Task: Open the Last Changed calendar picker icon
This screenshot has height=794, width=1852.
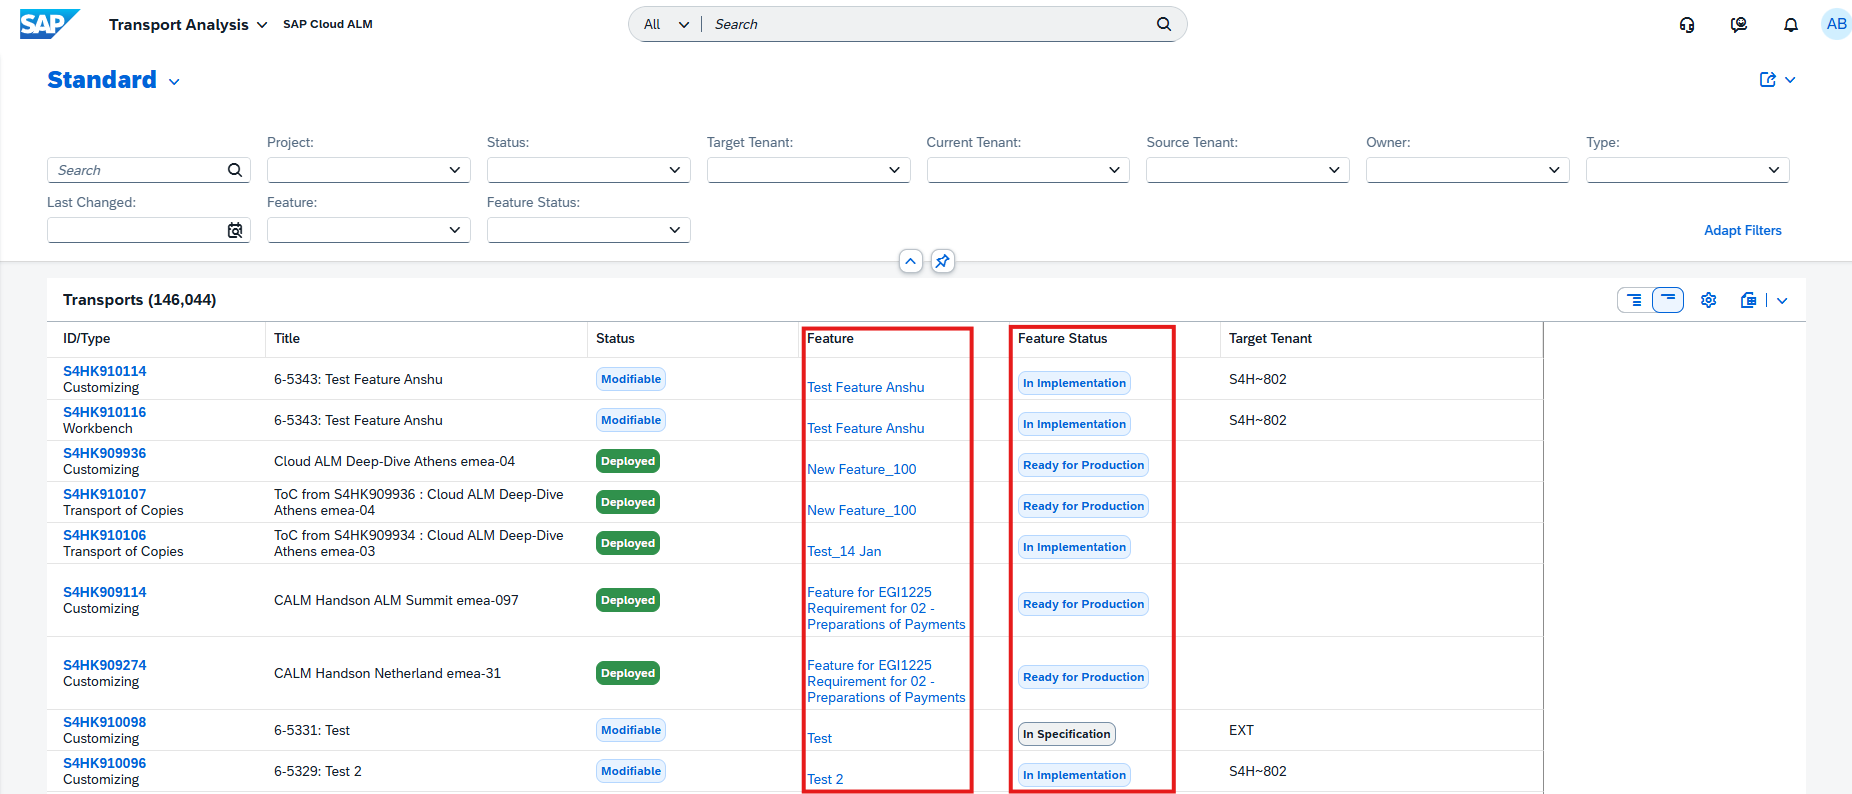Action: coord(235,231)
